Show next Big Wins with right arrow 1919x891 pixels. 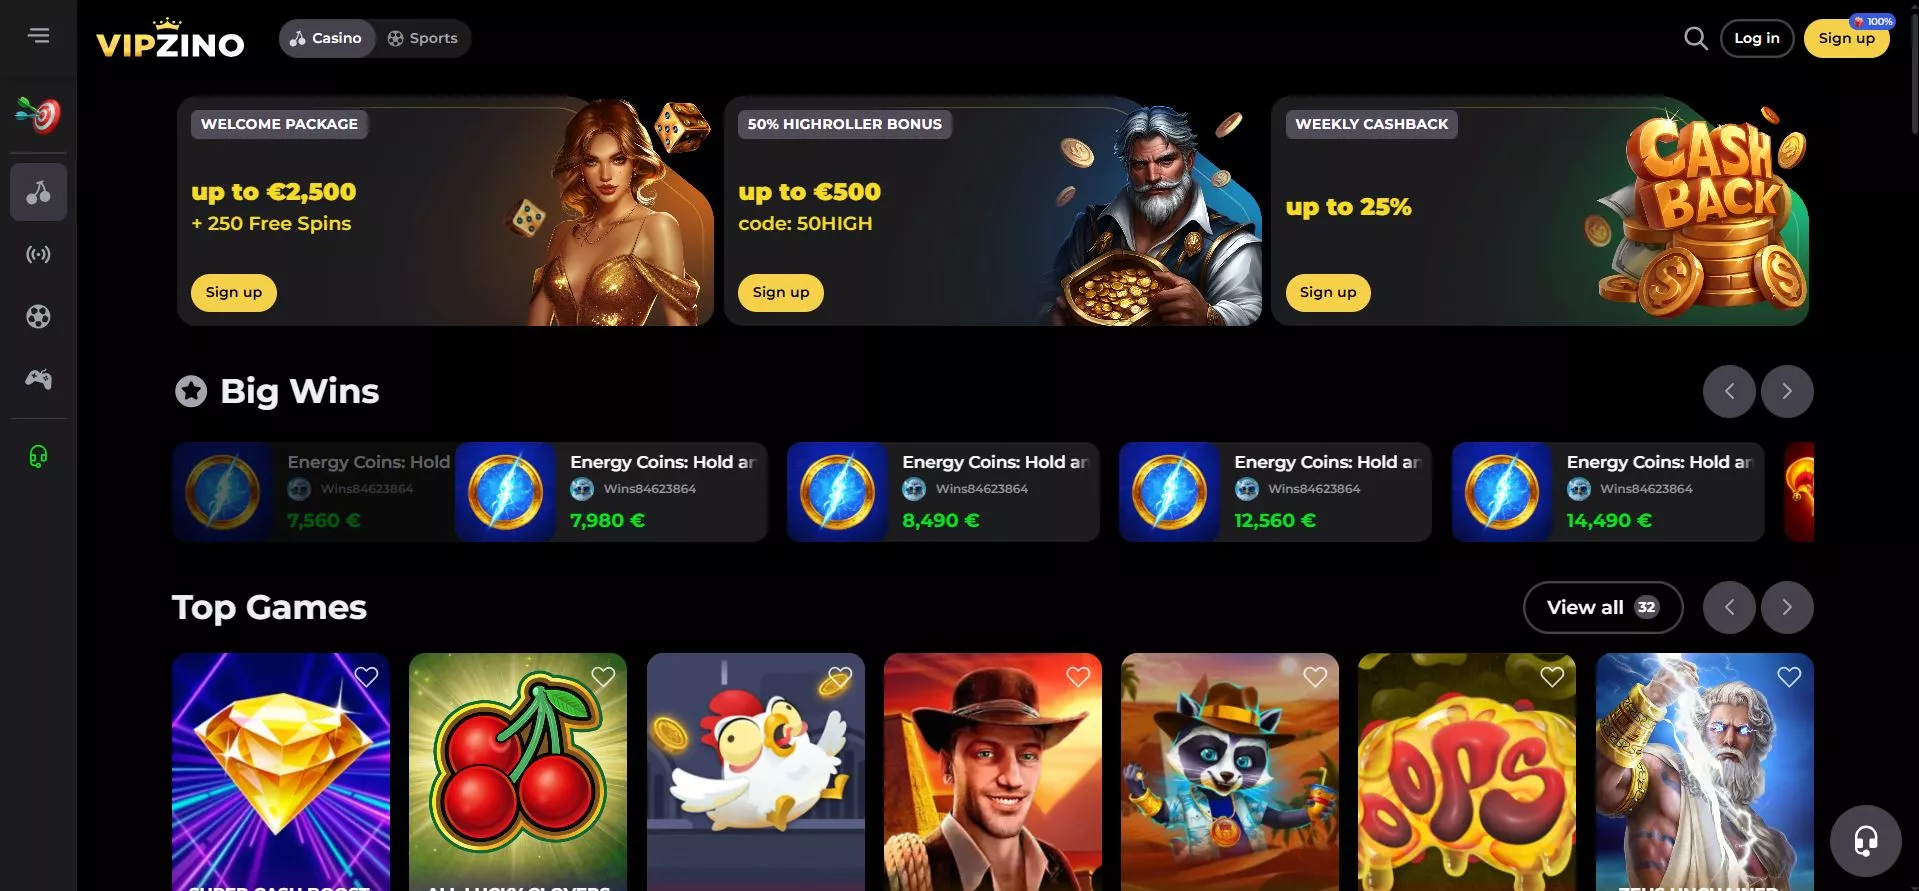[1787, 391]
